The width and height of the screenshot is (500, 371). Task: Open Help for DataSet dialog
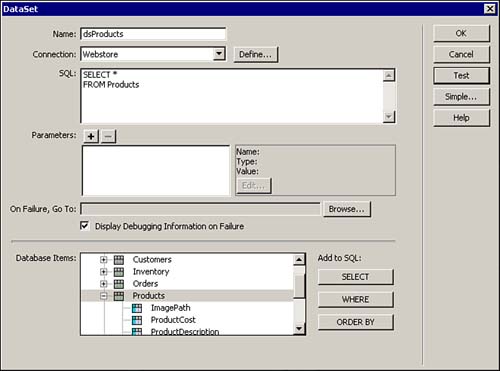461,118
